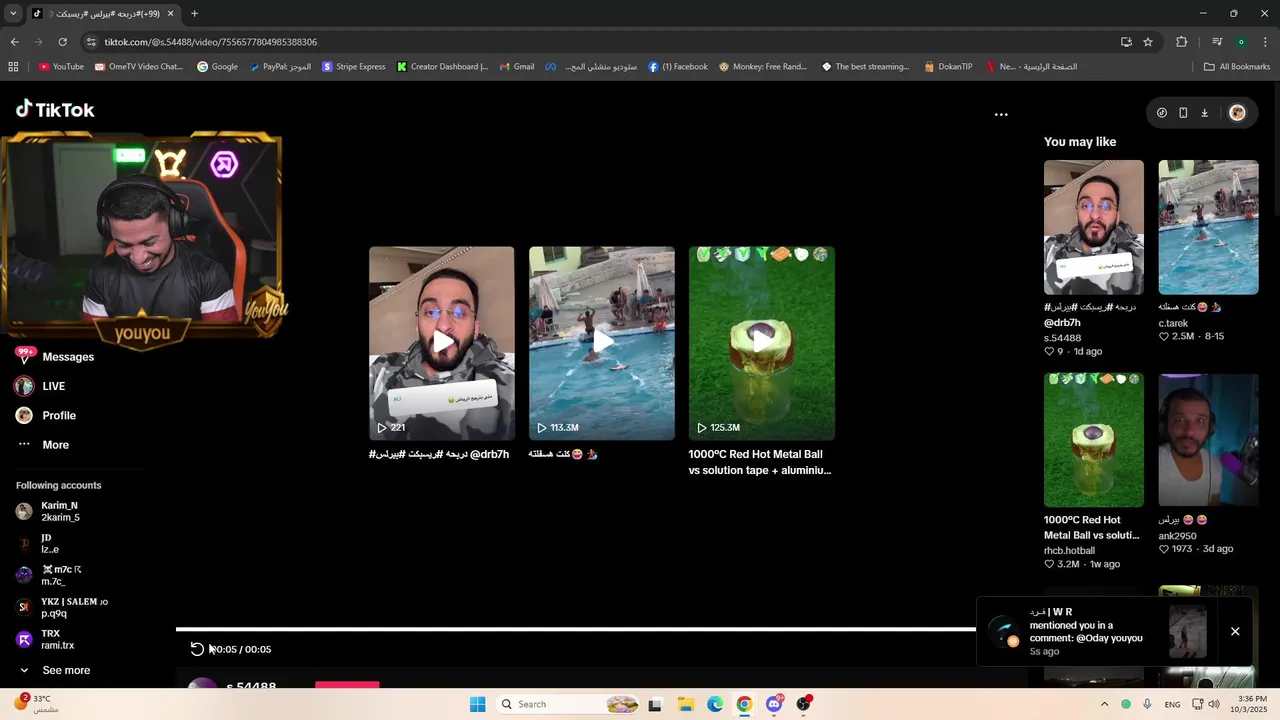Open You may like pool video by c.tarek
This screenshot has width=1280, height=720.
pyautogui.click(x=1208, y=227)
